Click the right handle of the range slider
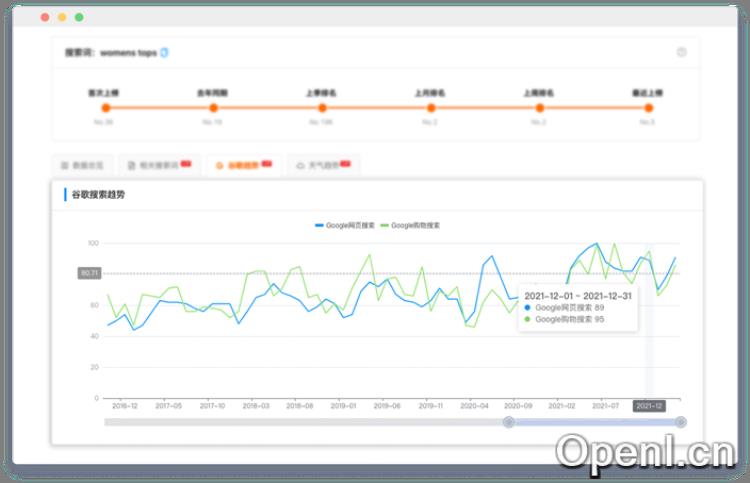Image resolution: width=750 pixels, height=483 pixels. (681, 423)
